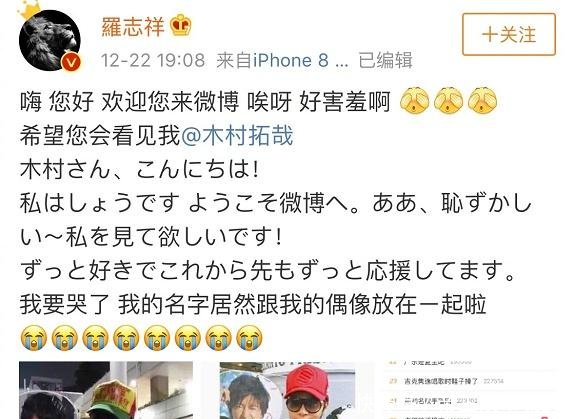The height and width of the screenshot is (419, 568).
Task: Click the Japanese greeting line 木村さん、こんにちは
Action: coord(140,169)
